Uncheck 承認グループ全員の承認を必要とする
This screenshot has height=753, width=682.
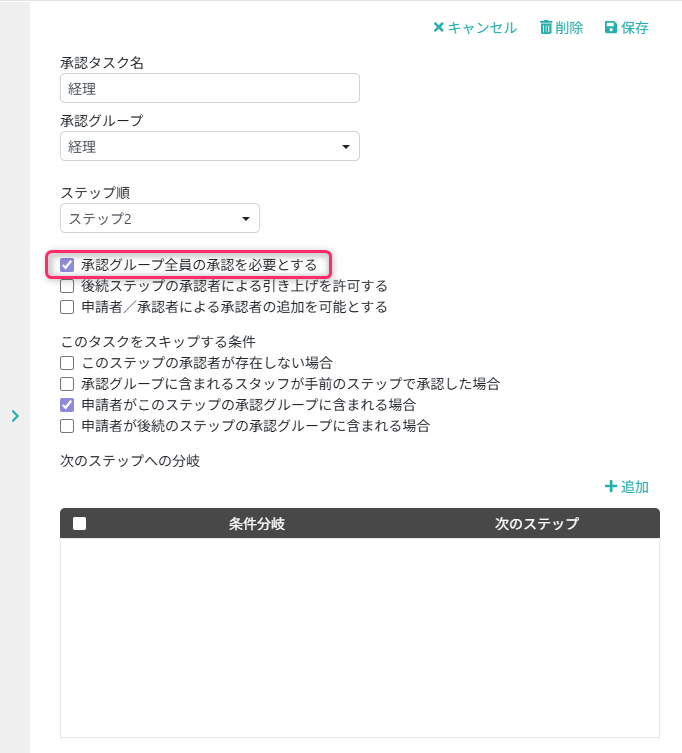67,265
